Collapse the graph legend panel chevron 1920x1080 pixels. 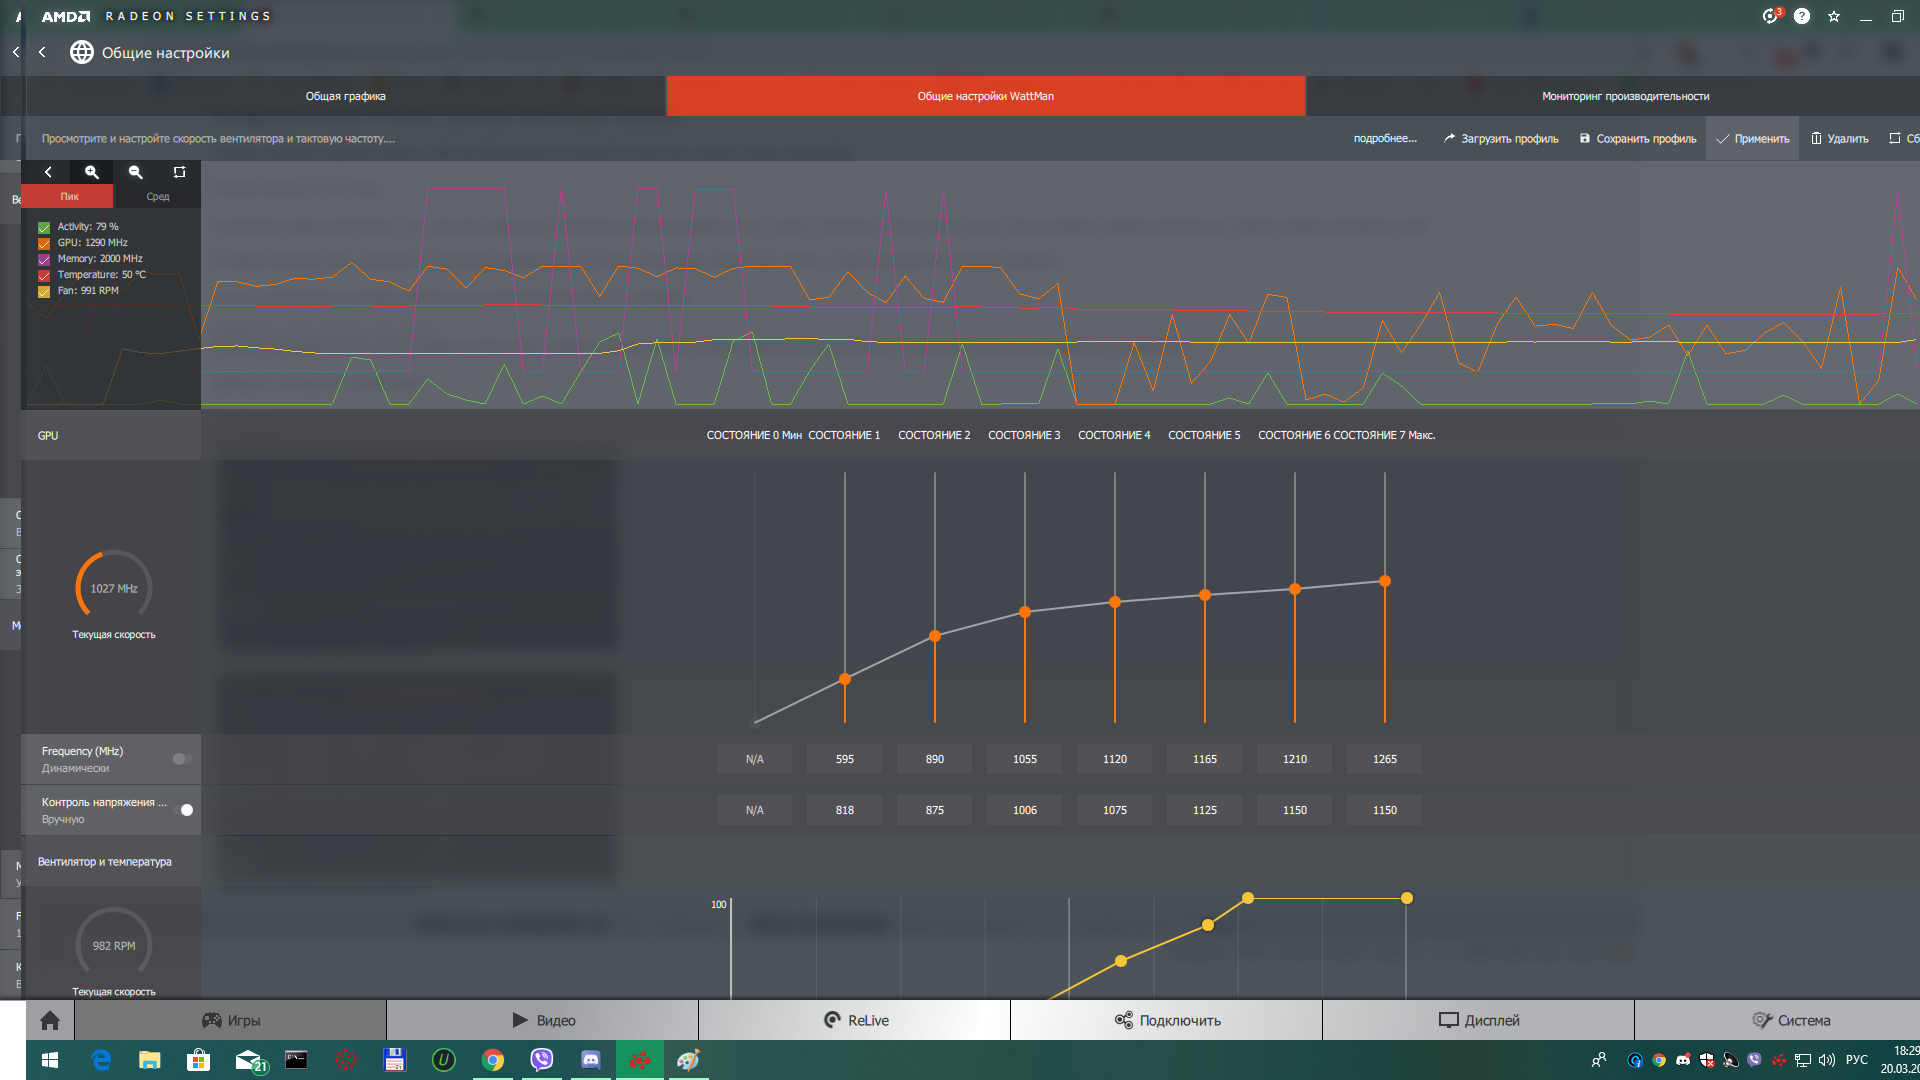(48, 172)
